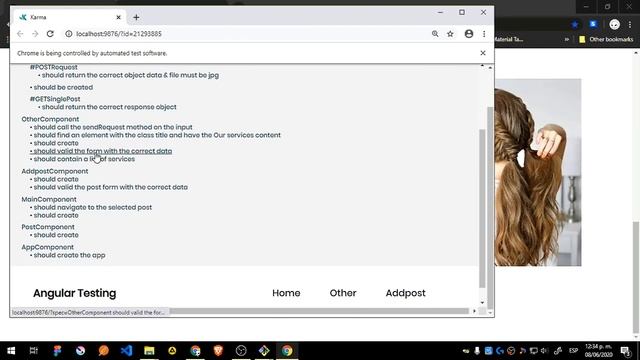The width and height of the screenshot is (640, 360).
Task: Click the blue S extension icon in background window
Action: click(x=593, y=24)
